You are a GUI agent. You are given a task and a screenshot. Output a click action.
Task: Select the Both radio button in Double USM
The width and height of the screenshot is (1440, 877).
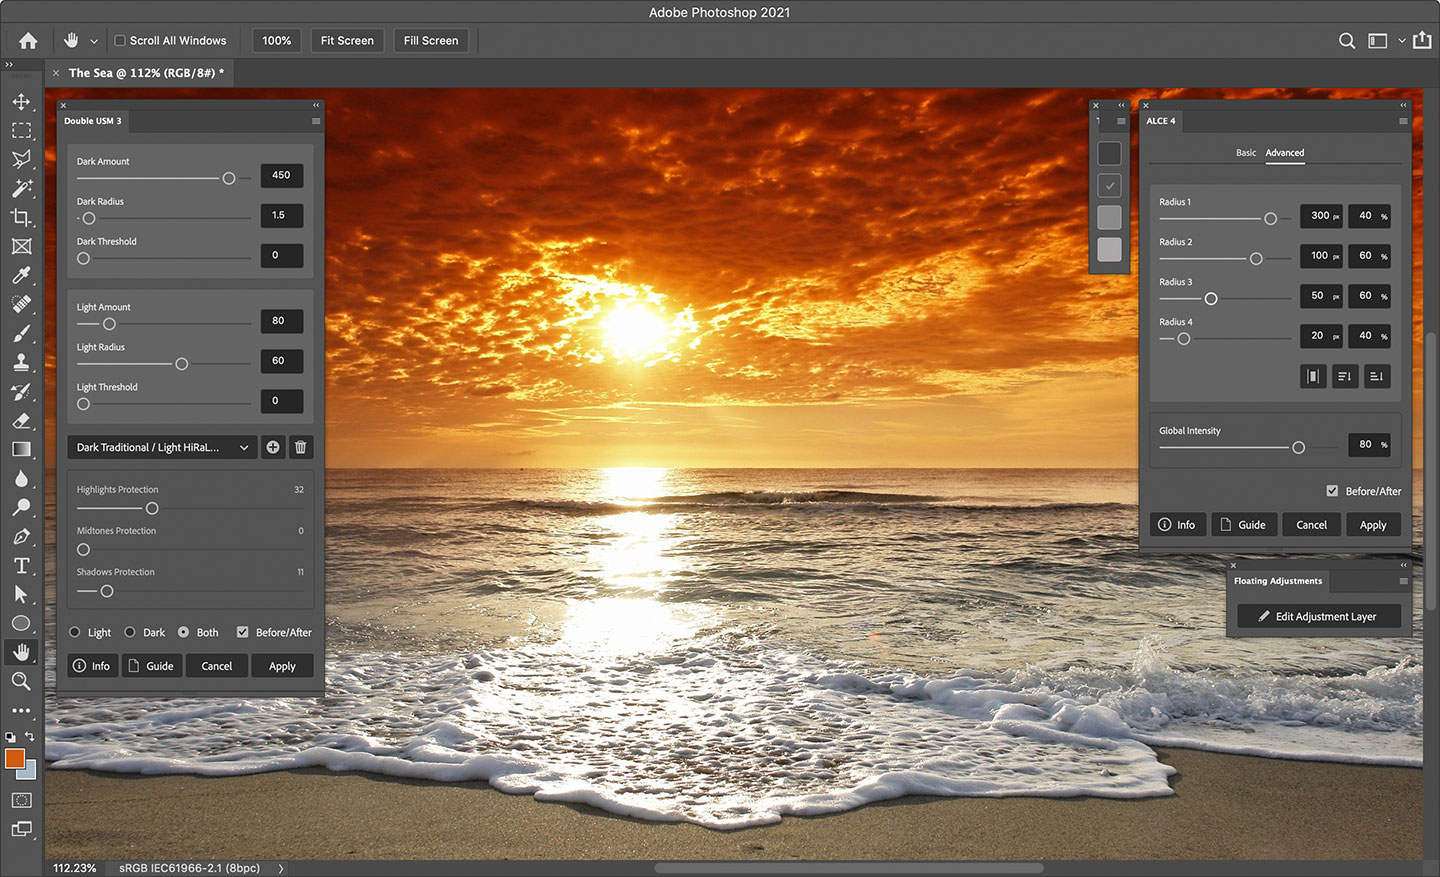[185, 632]
